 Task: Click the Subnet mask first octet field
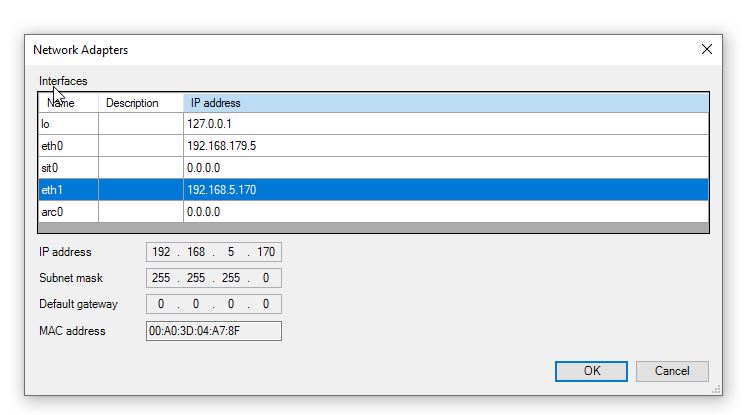click(161, 278)
